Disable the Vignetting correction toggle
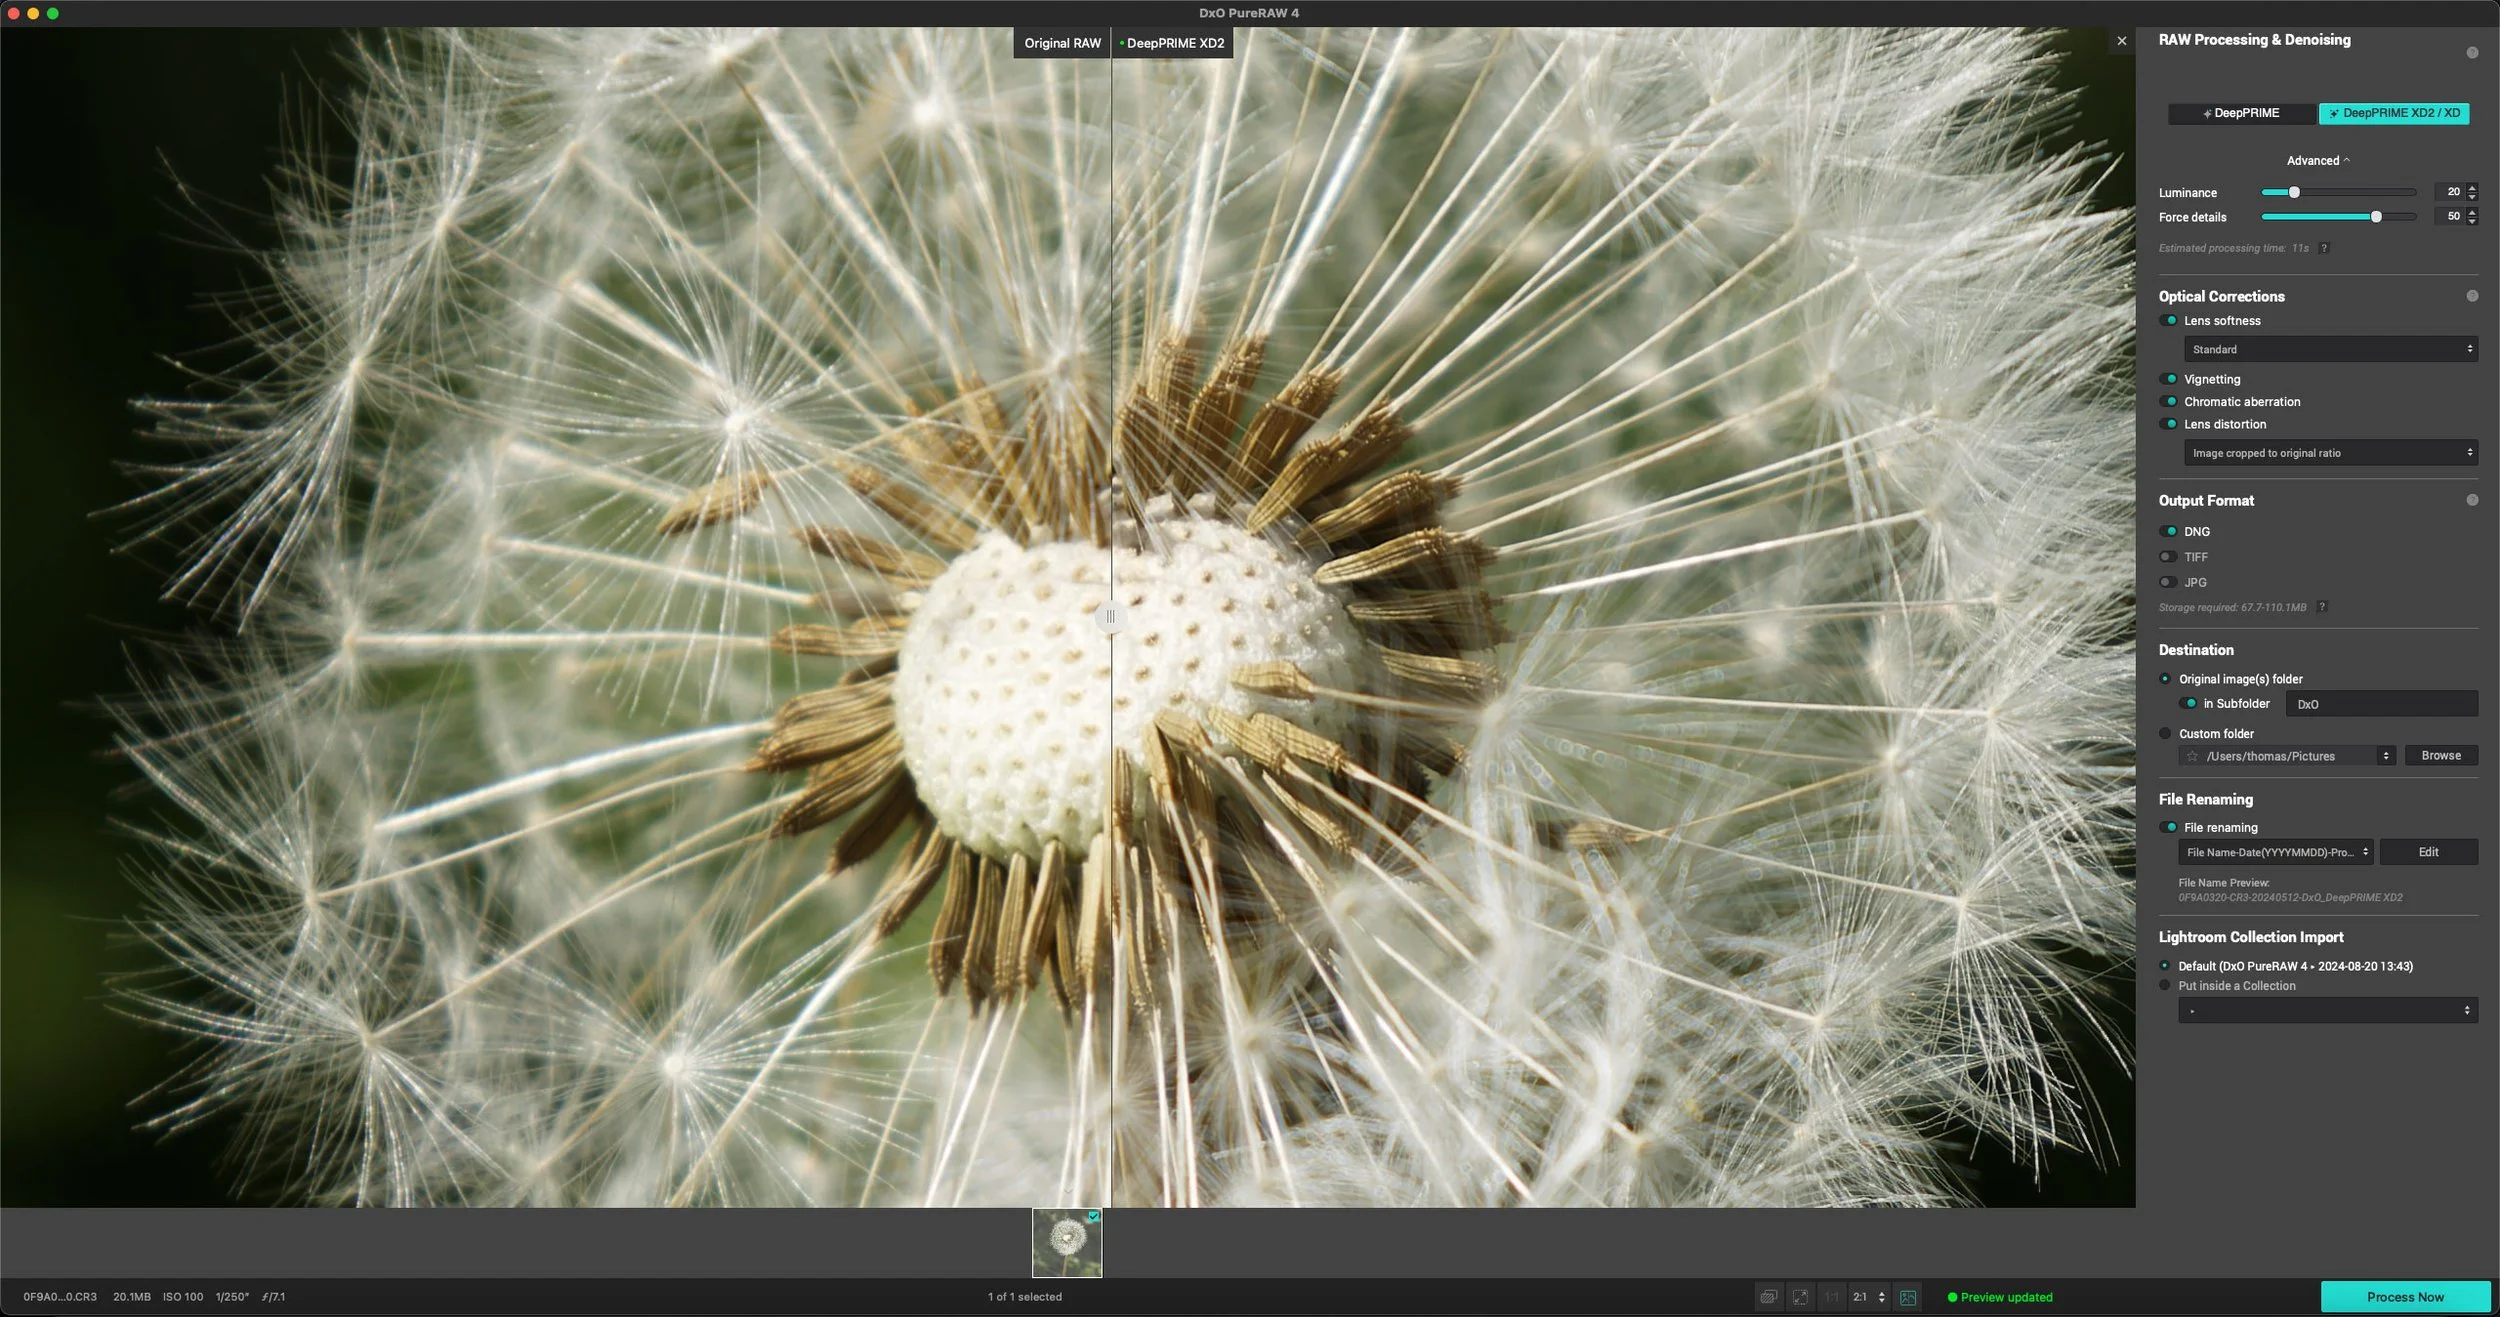This screenshot has width=2500, height=1317. click(2168, 379)
